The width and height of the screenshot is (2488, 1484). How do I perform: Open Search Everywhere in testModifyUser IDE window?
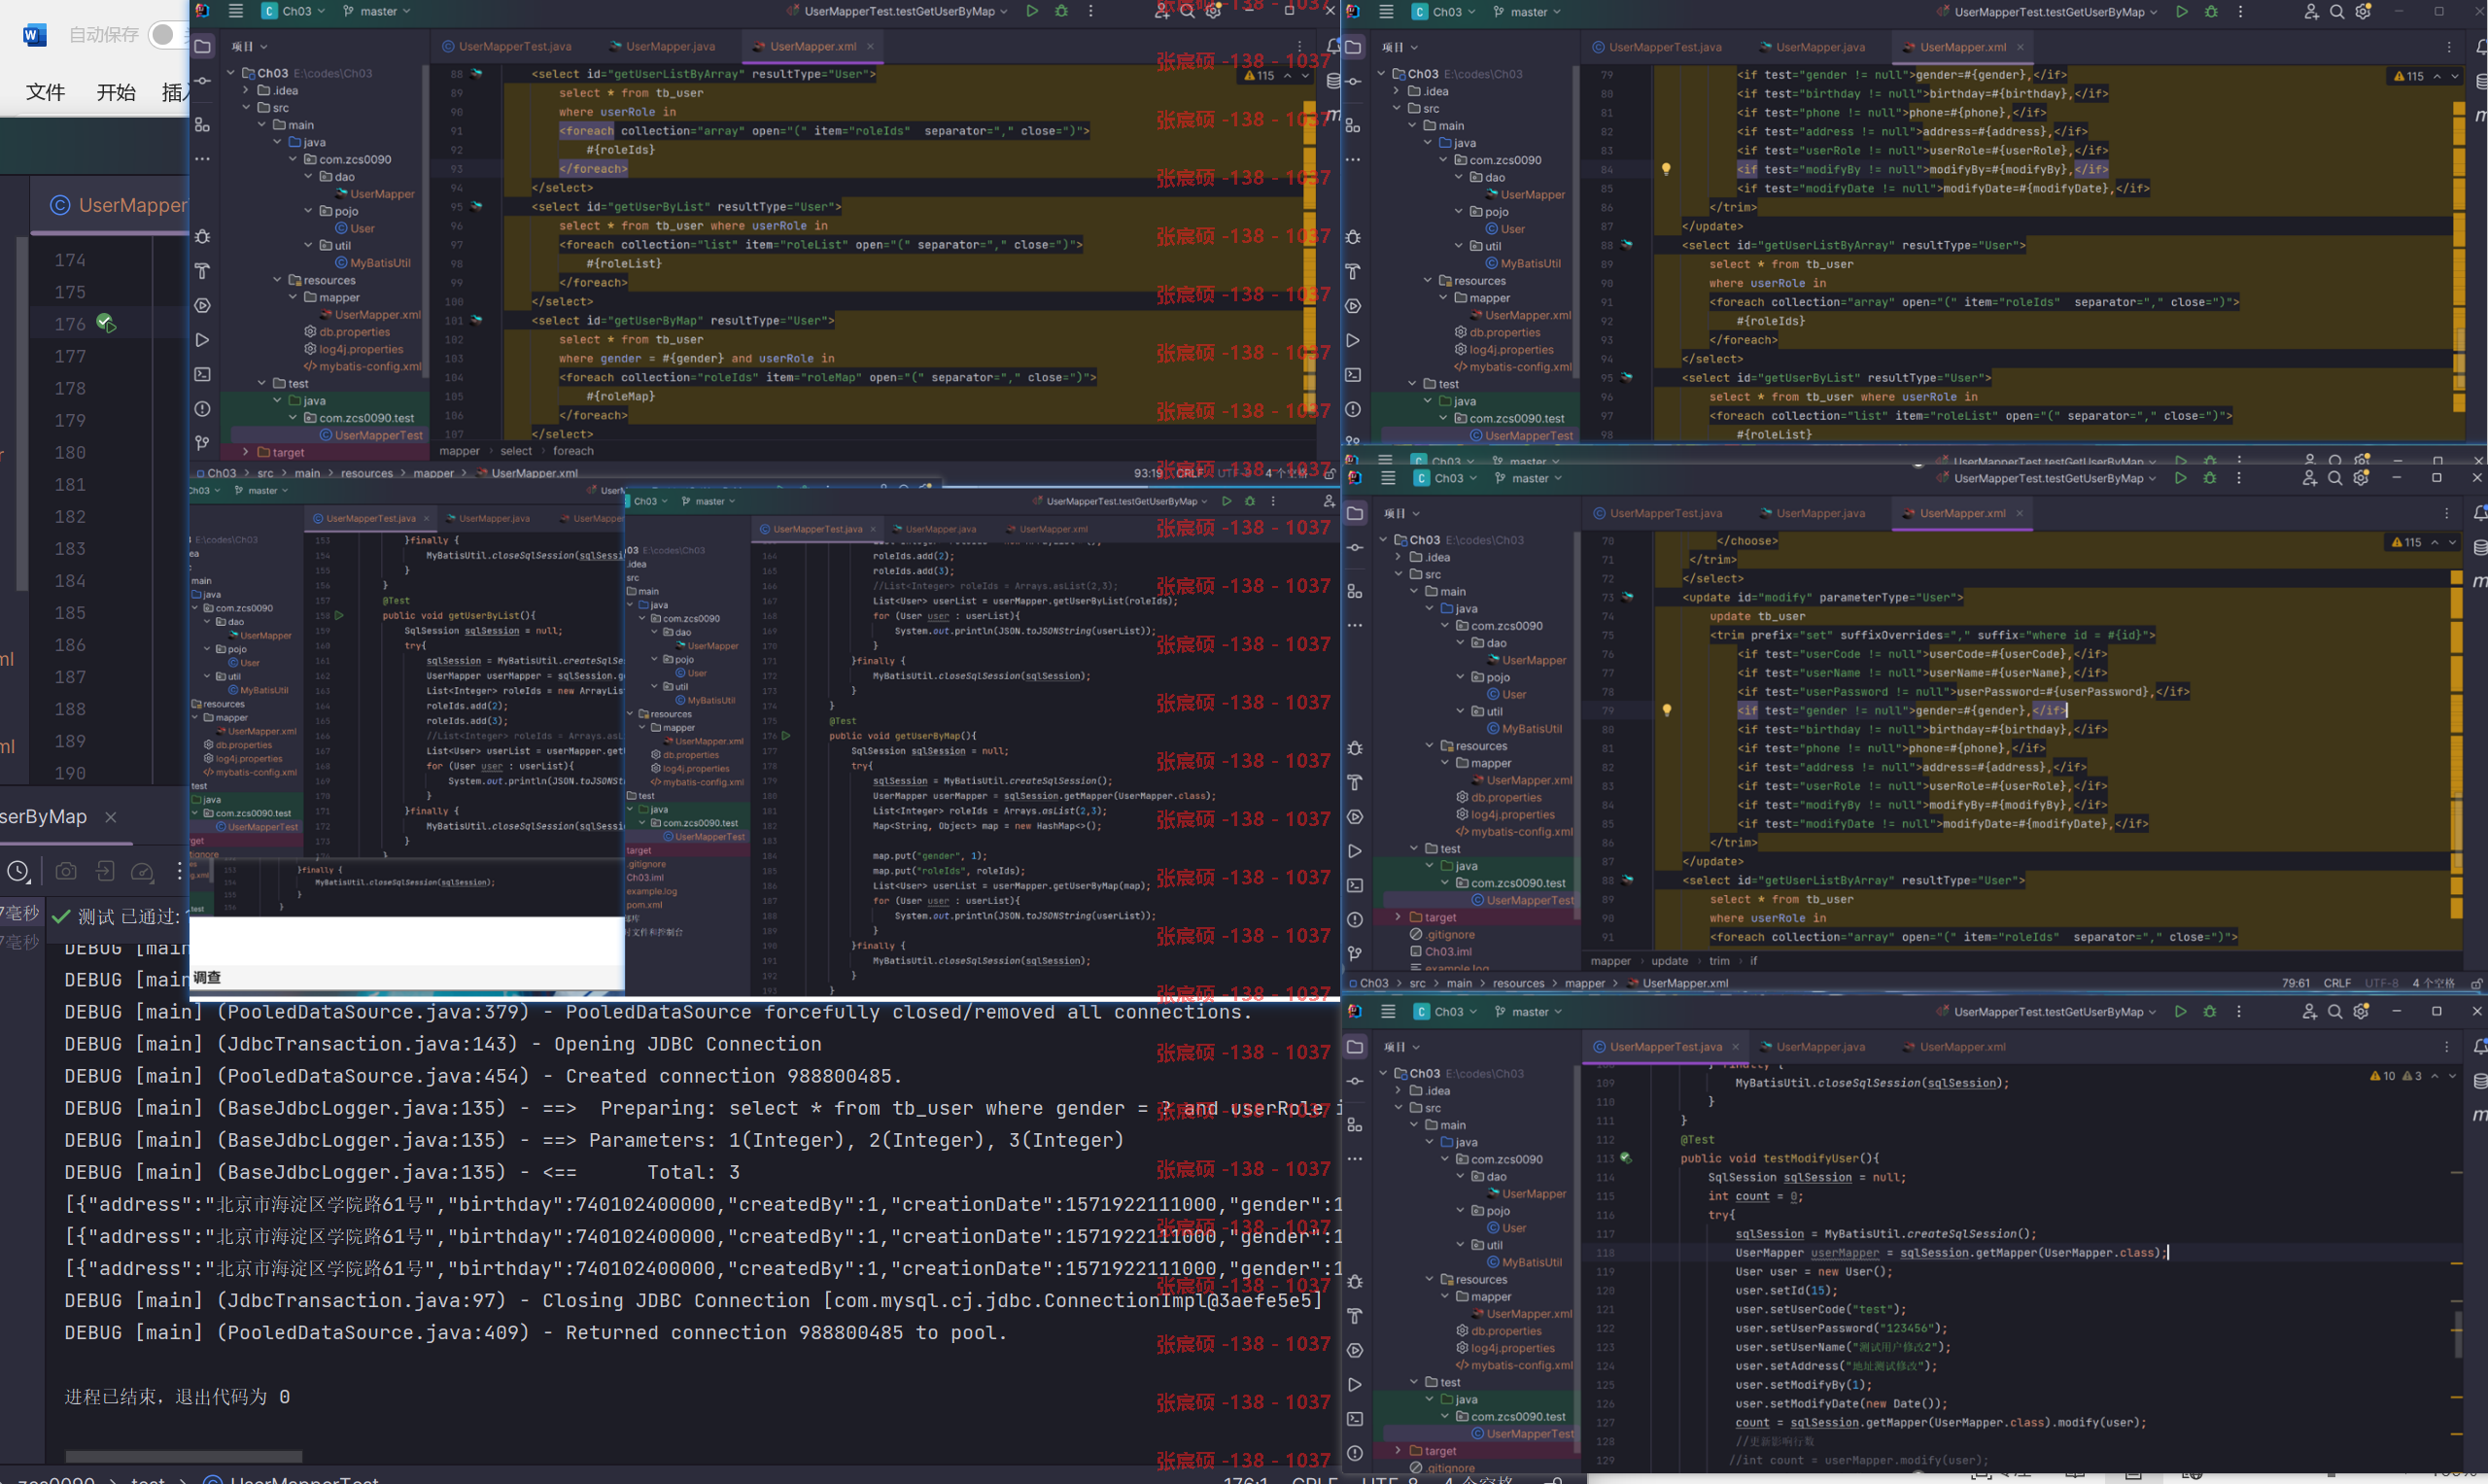pyautogui.click(x=2335, y=1012)
